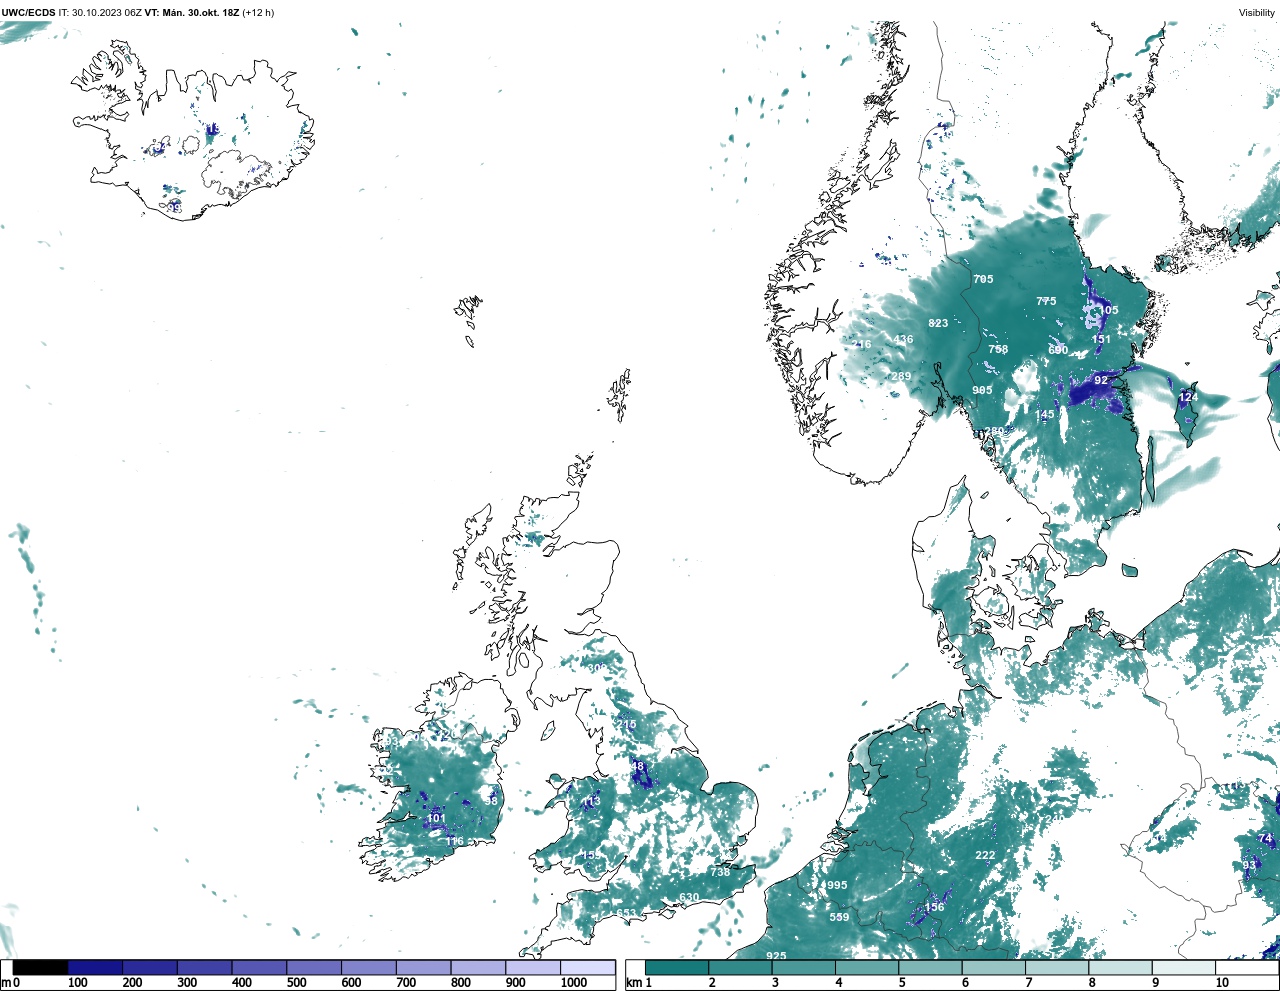Click the 1000 m pale lavender legend swatch
The width and height of the screenshot is (1280, 991).
click(x=587, y=968)
